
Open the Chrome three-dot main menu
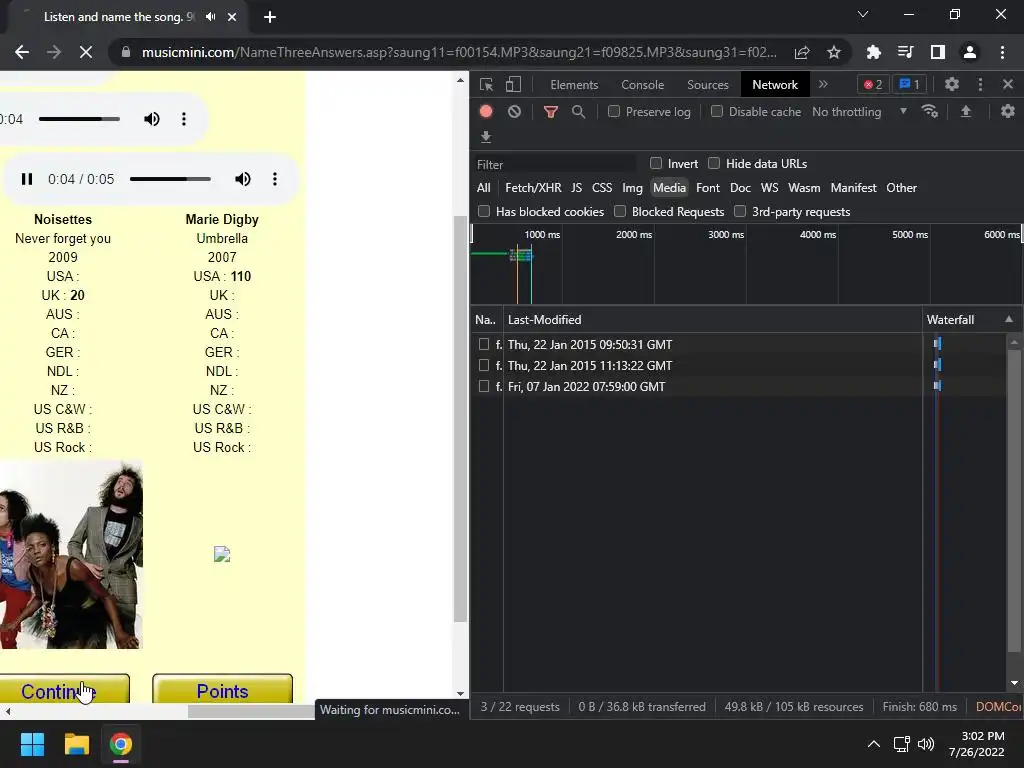[1002, 52]
